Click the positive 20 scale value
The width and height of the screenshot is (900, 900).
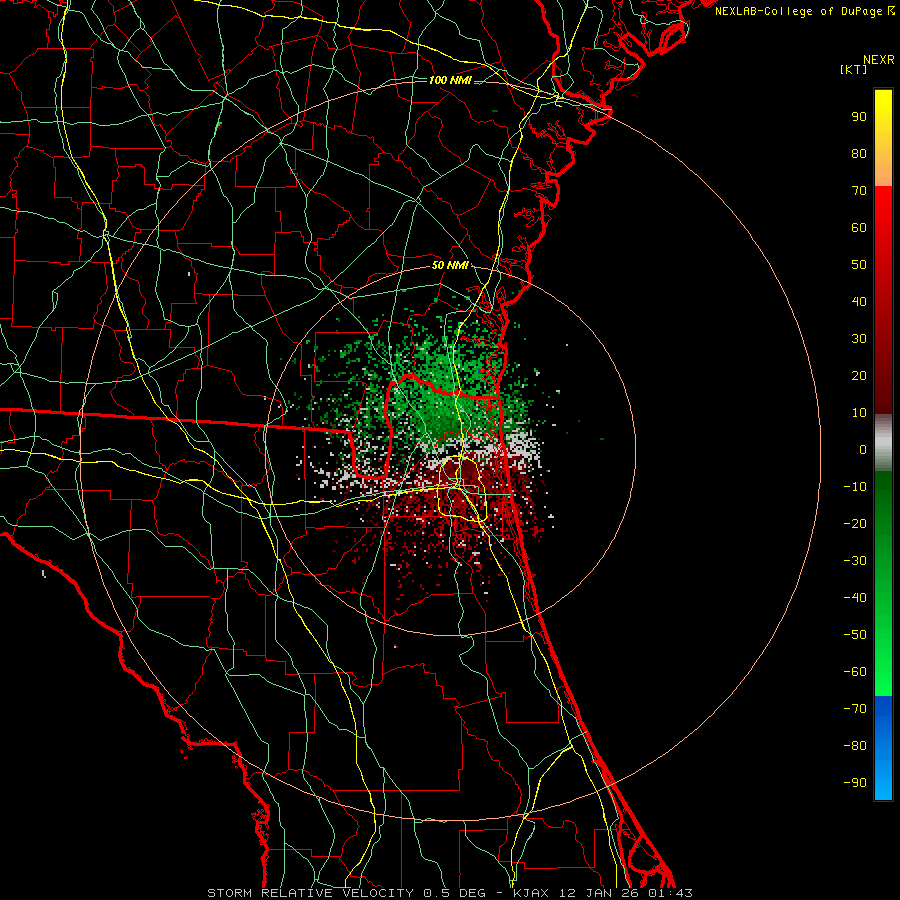pyautogui.click(x=859, y=376)
